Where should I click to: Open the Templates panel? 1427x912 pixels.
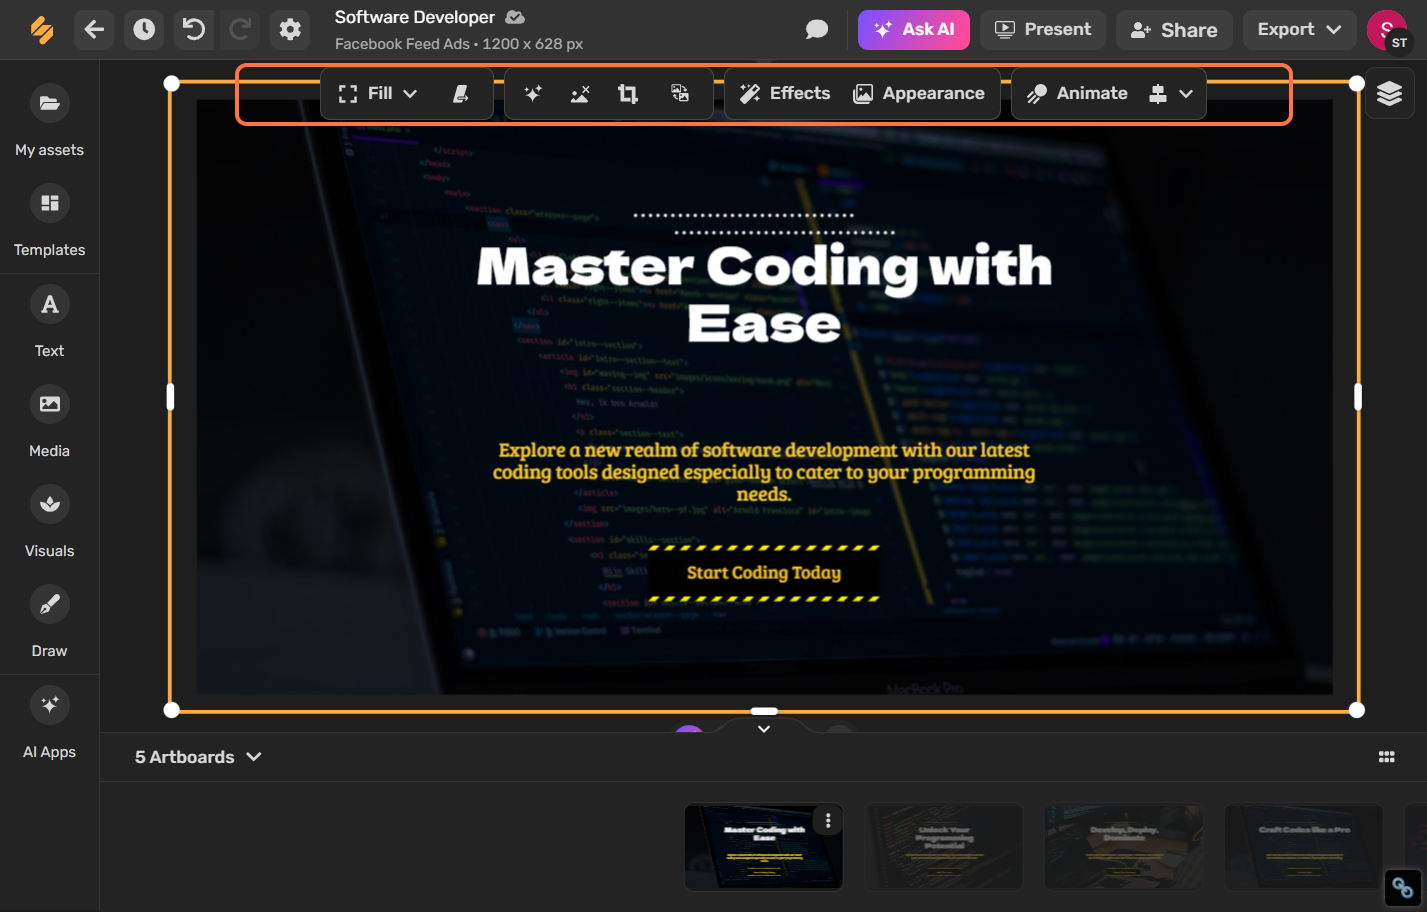pyautogui.click(x=49, y=220)
